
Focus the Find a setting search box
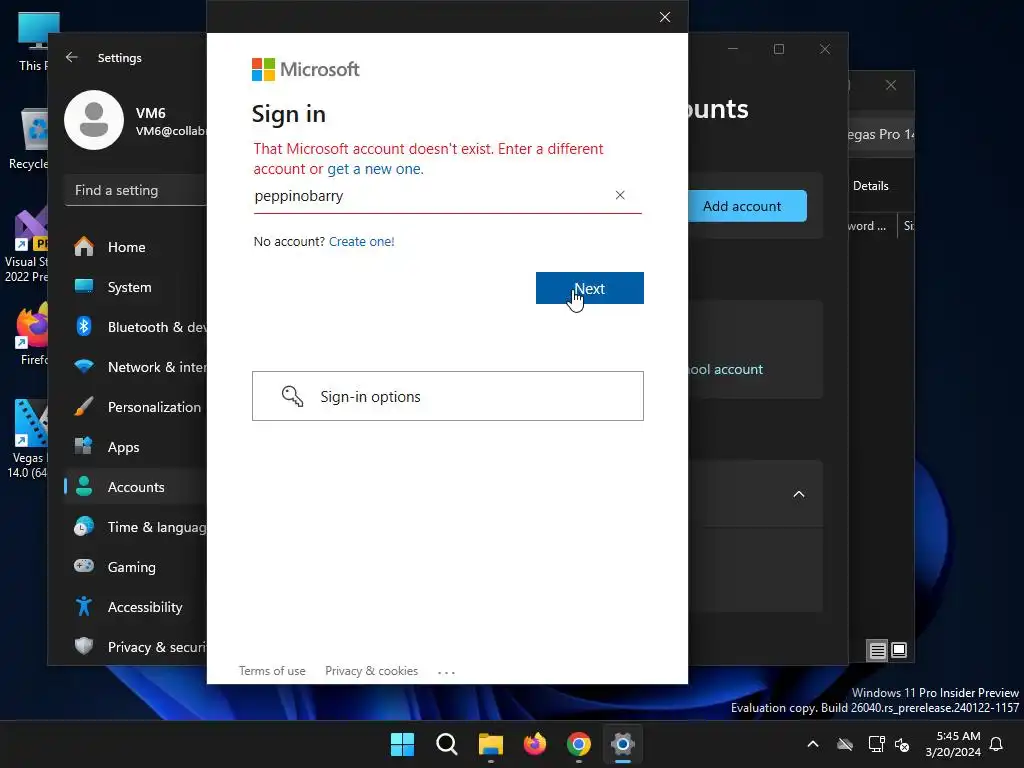tap(135, 190)
